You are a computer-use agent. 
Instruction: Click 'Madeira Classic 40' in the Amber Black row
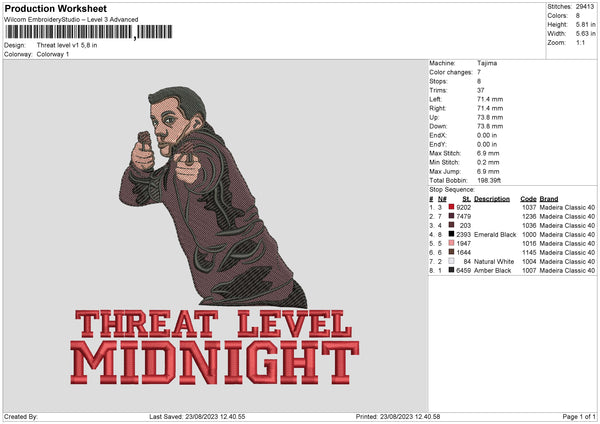[x=567, y=270]
